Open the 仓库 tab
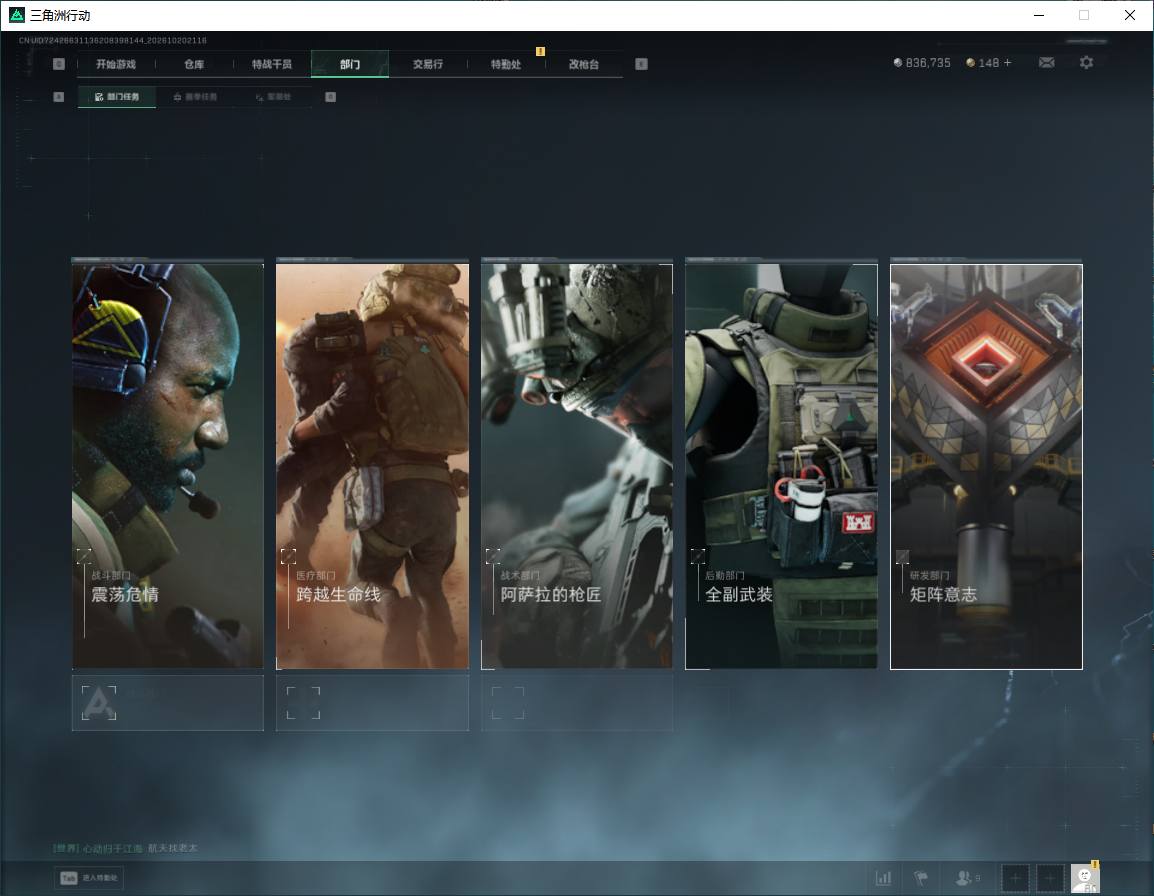This screenshot has height=896, width=1154. pos(194,64)
